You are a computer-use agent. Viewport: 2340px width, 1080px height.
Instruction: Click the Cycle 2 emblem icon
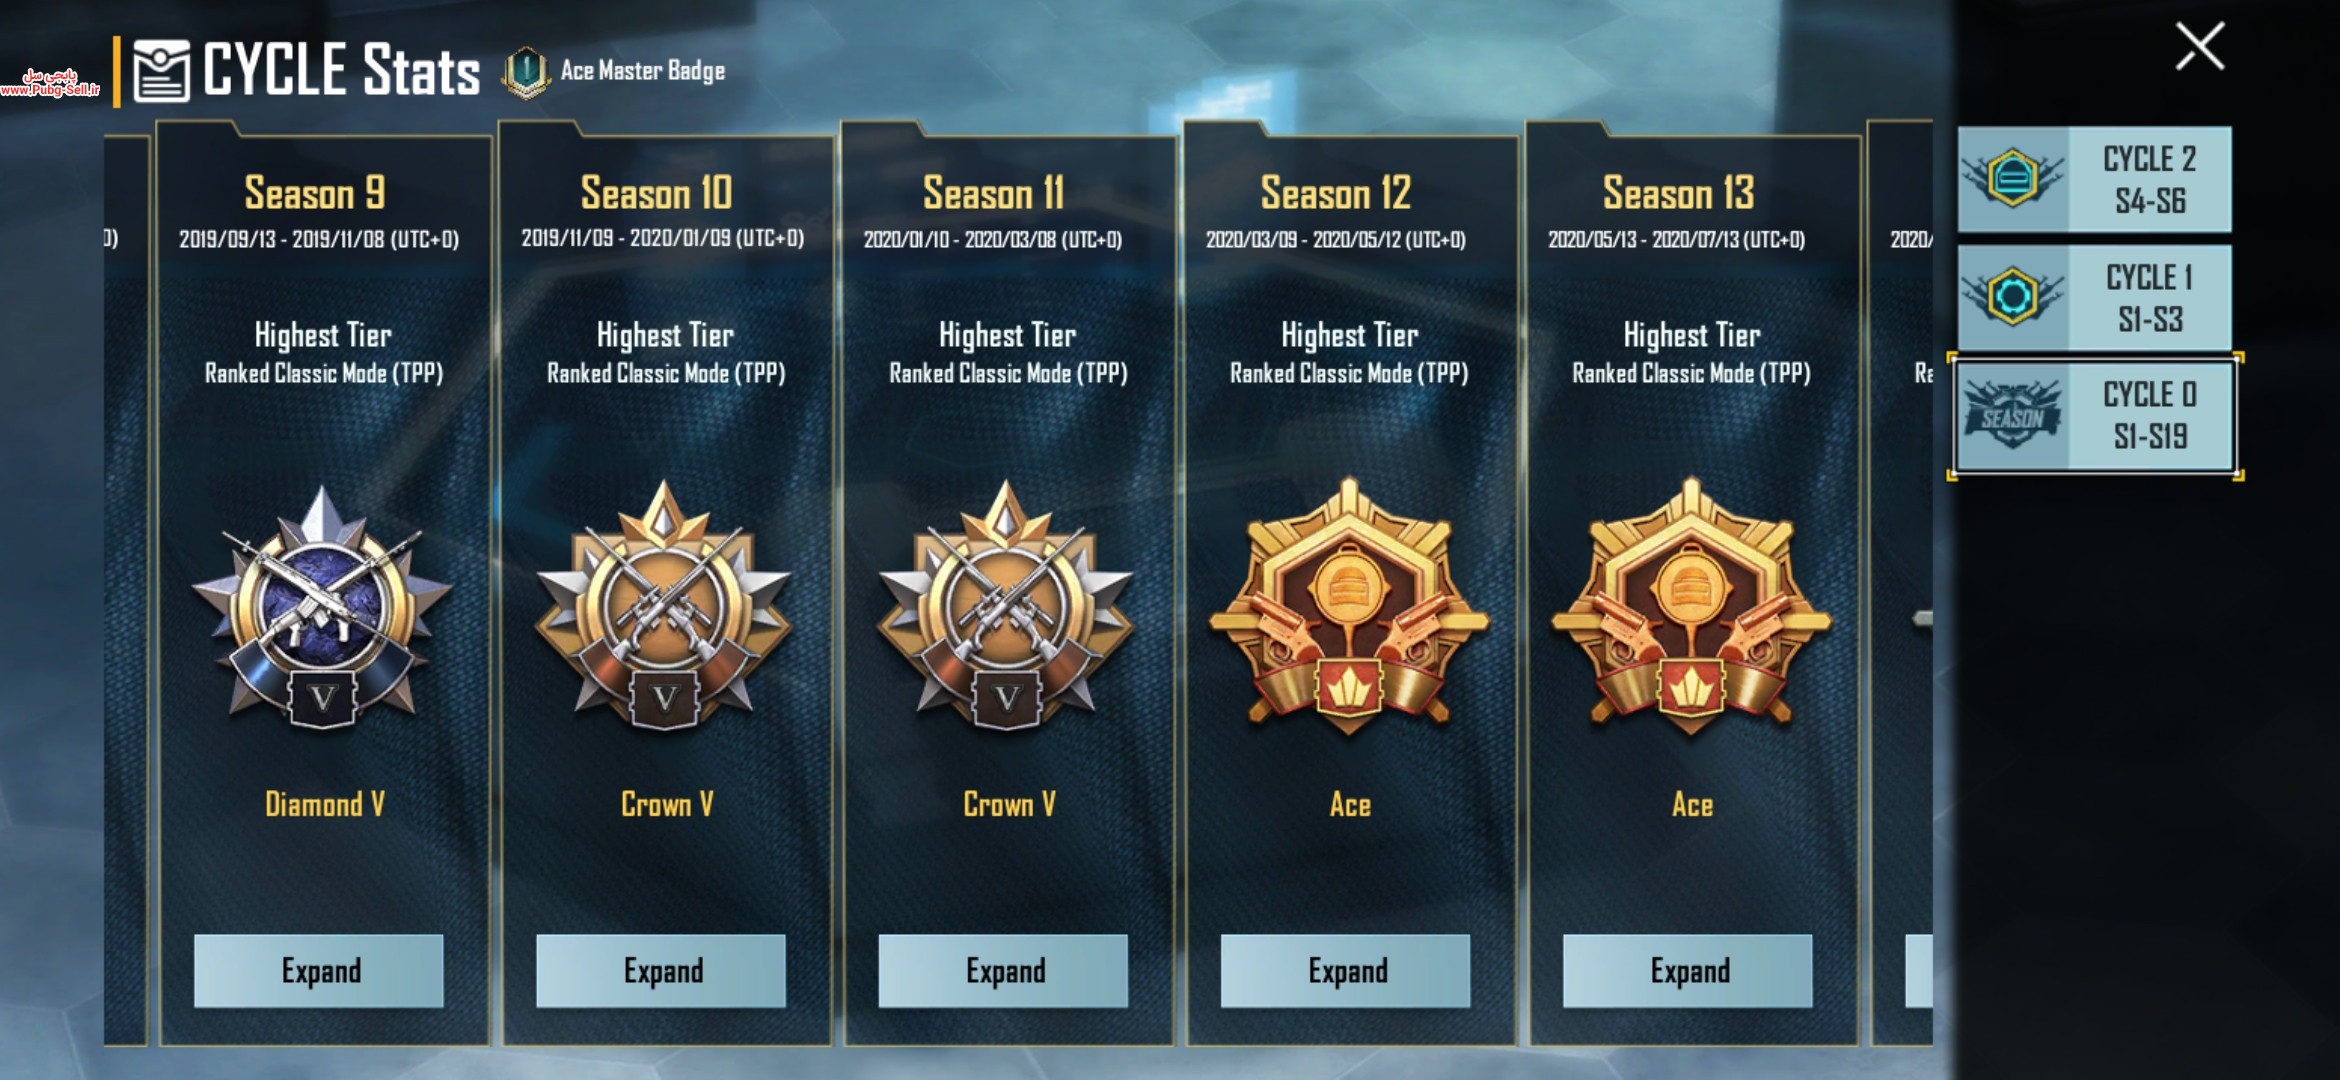tap(2012, 179)
